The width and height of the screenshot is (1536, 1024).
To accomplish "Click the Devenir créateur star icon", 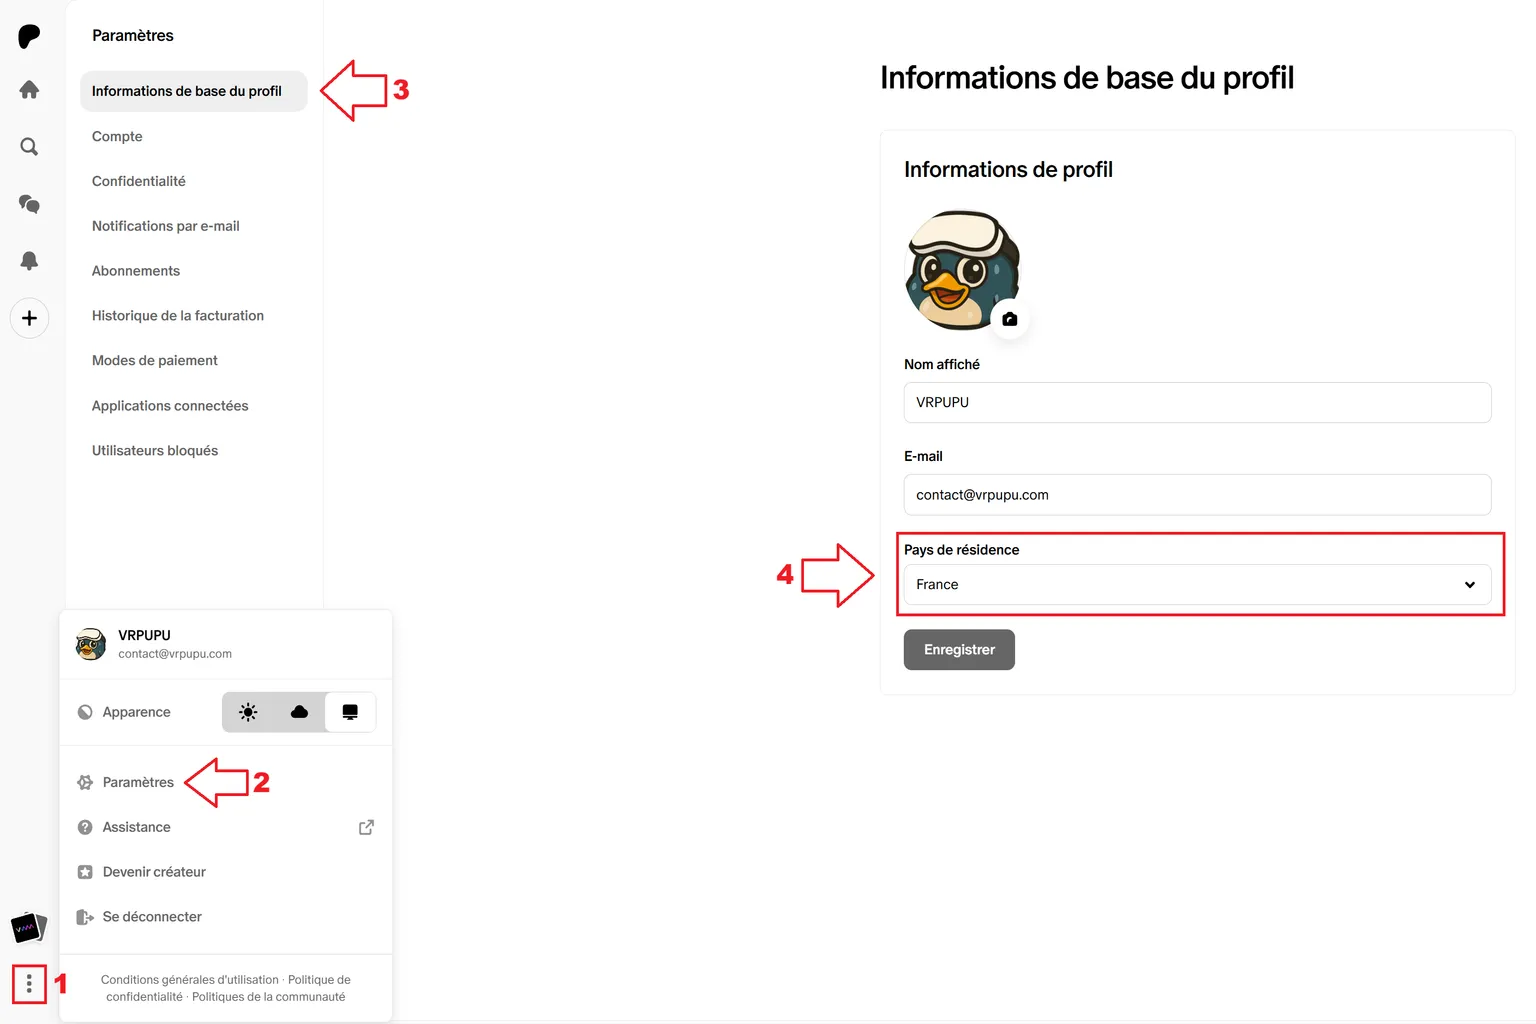I will coord(85,872).
